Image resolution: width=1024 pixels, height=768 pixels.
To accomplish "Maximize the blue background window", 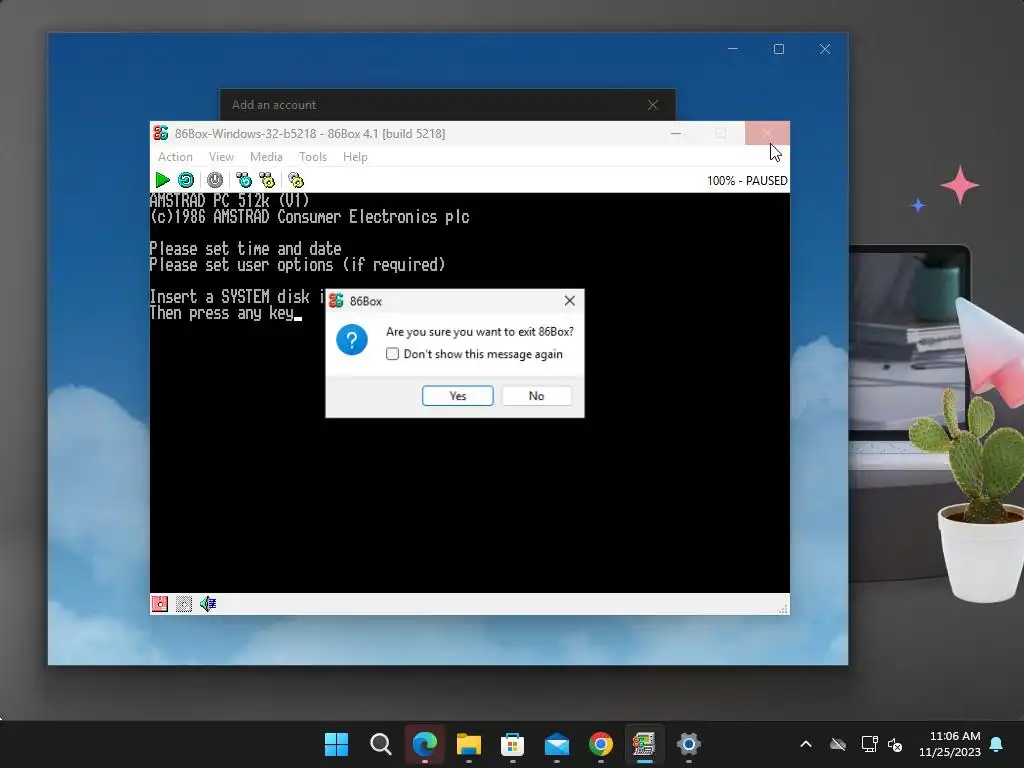I will tap(778, 49).
